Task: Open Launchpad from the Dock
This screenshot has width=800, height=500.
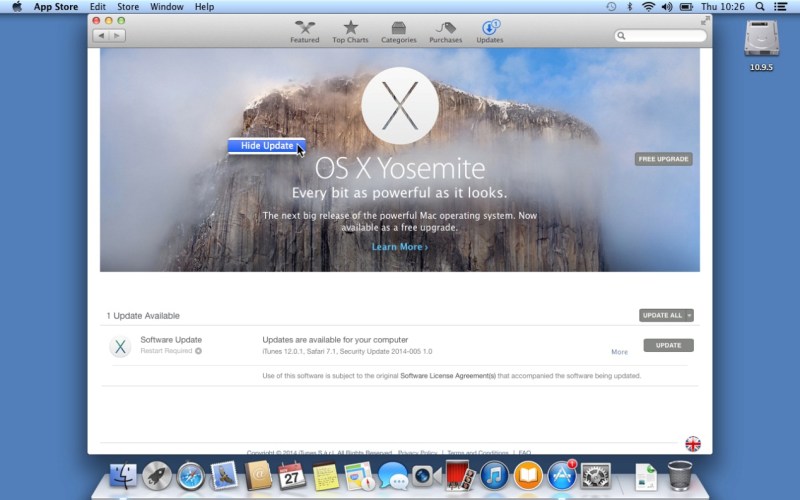Action: click(x=157, y=475)
